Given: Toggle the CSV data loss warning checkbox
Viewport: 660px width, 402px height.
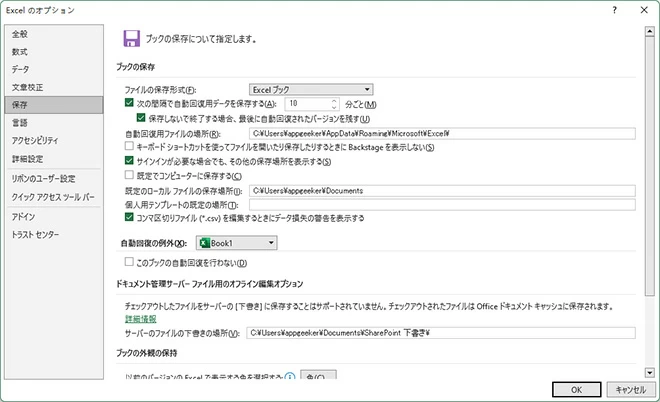Looking at the screenshot, I should [129, 217].
